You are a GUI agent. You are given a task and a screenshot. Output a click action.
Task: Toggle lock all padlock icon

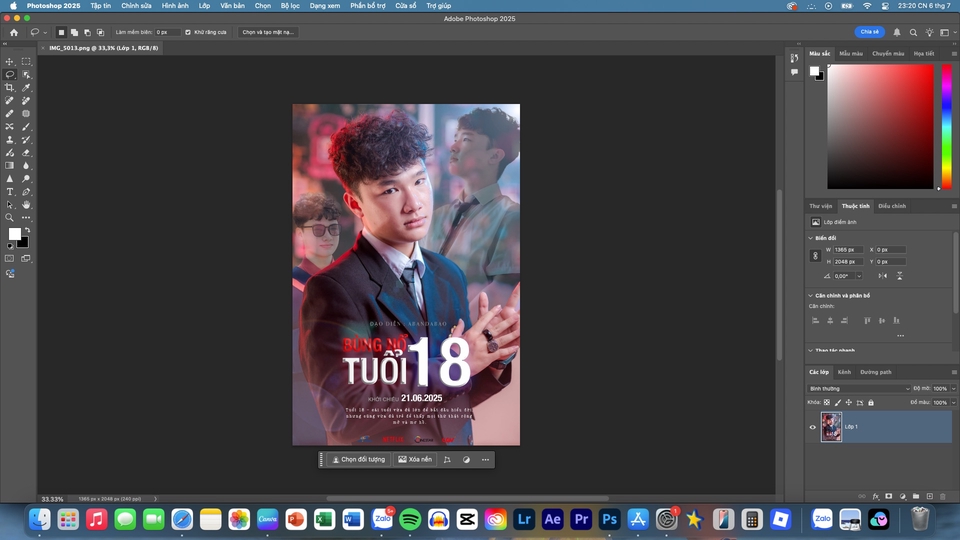pyautogui.click(x=871, y=403)
